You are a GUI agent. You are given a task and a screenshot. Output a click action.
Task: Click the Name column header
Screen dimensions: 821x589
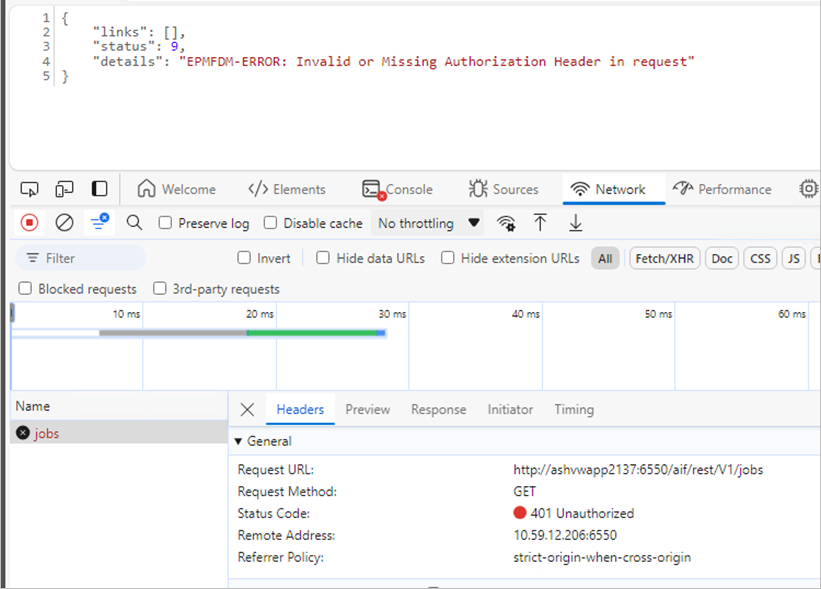[x=32, y=406]
